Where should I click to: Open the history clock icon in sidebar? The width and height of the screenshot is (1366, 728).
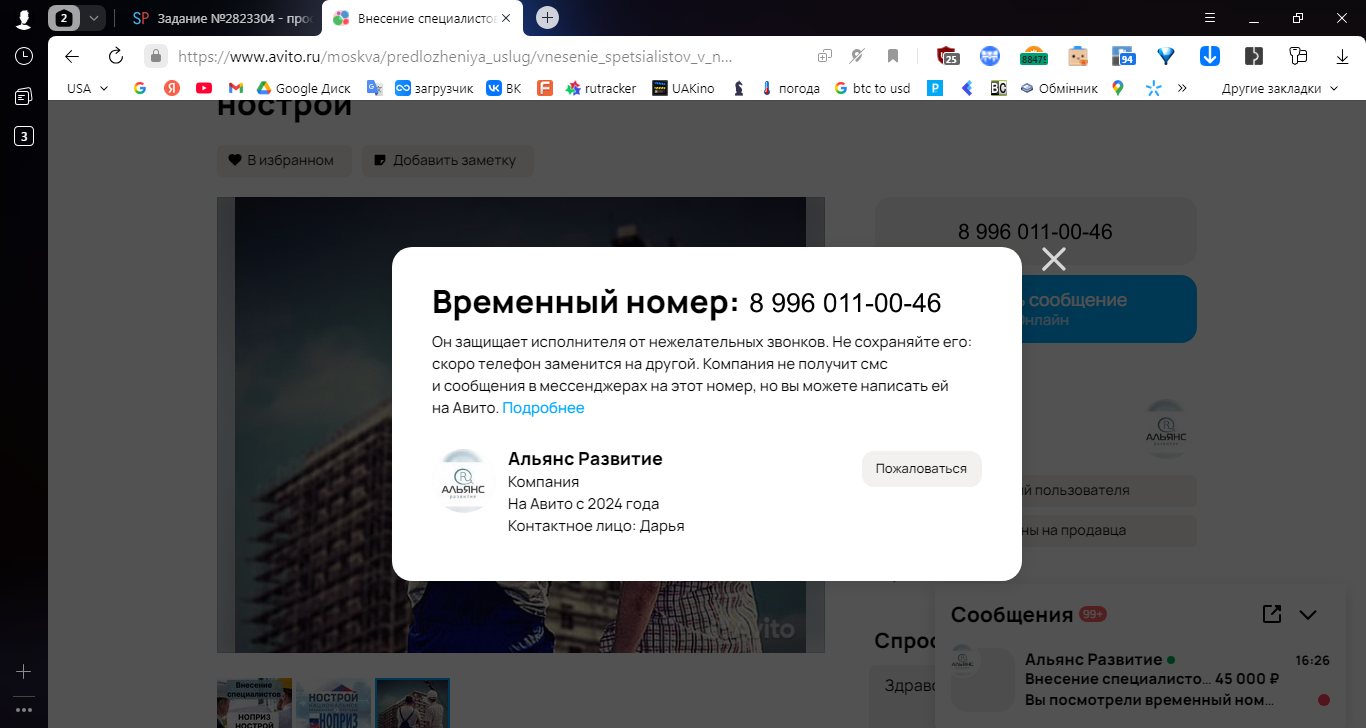tap(24, 56)
